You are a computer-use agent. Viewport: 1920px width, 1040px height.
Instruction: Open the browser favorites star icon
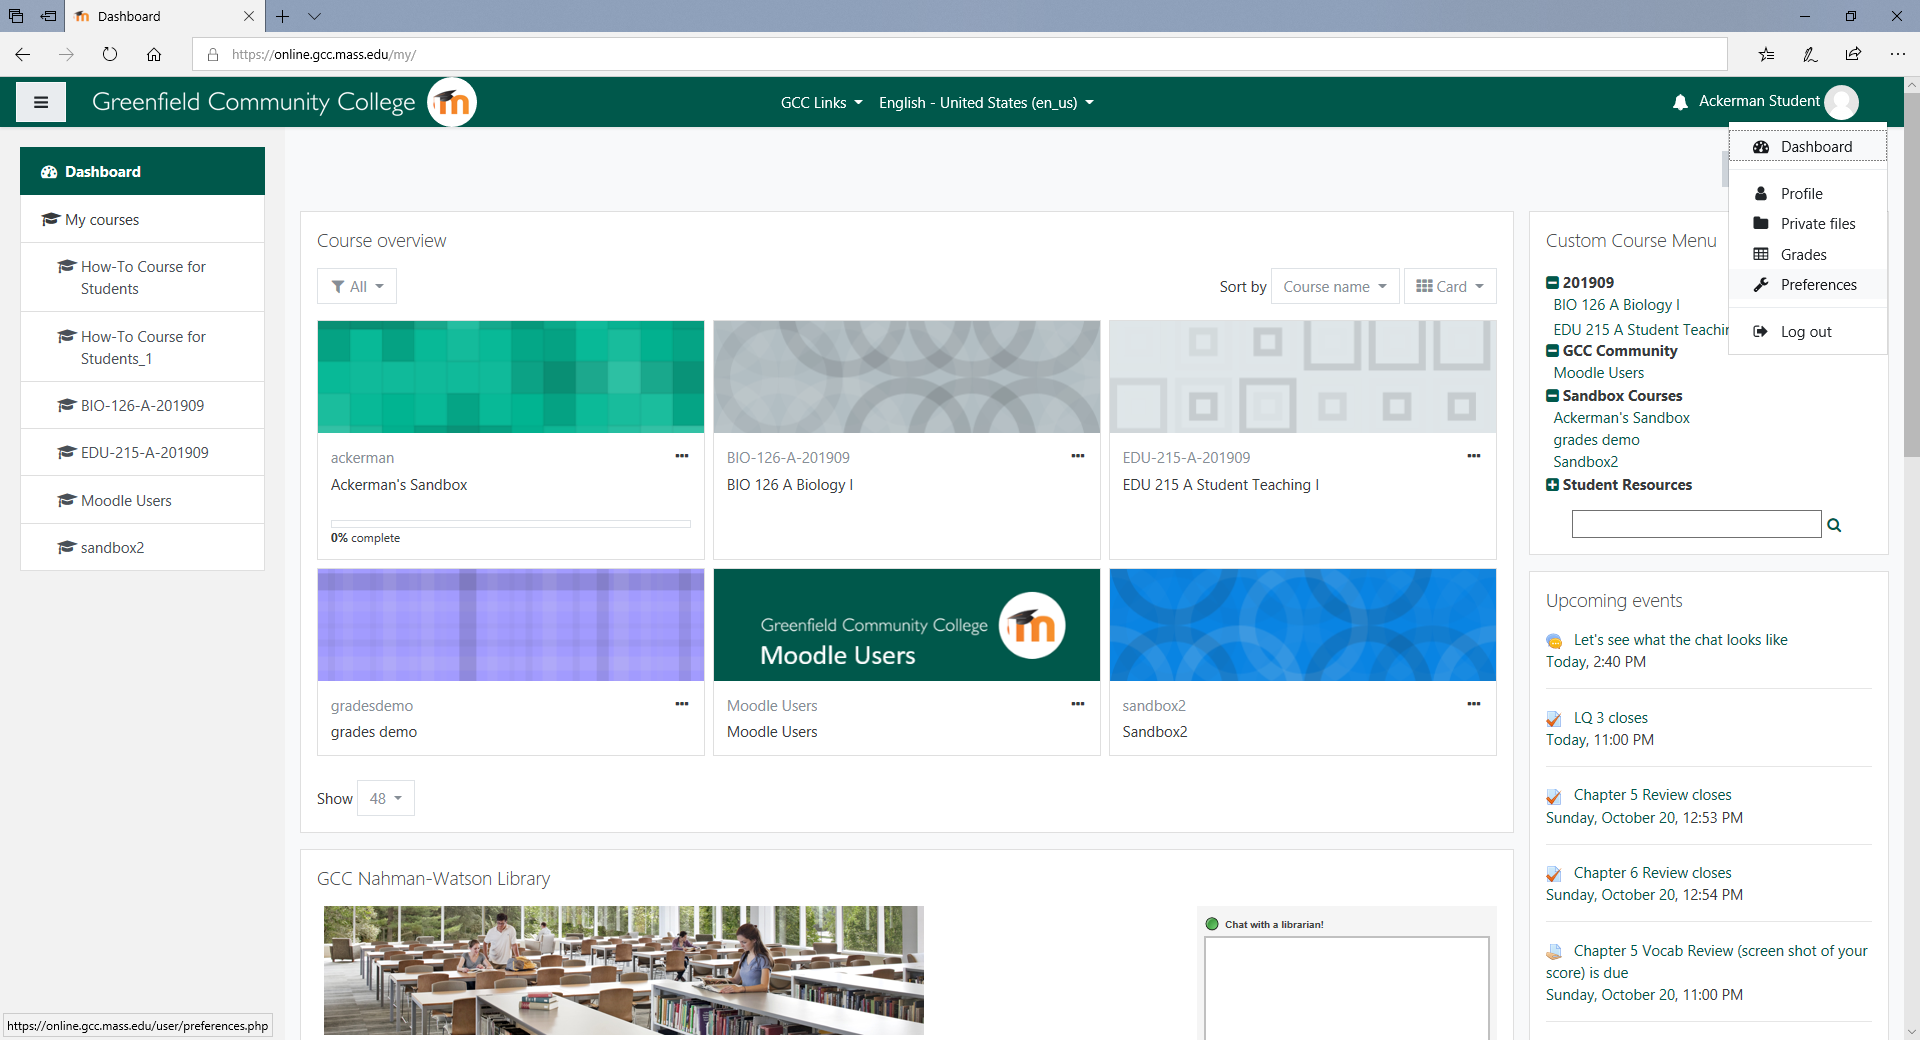(1767, 54)
